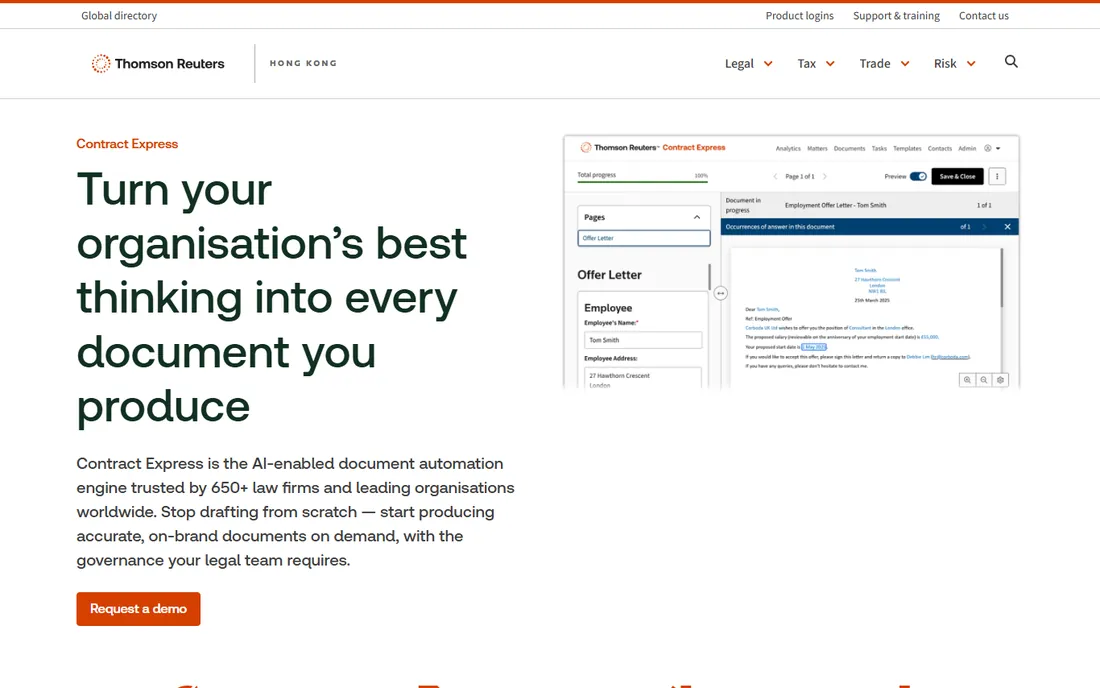Click the Contract Express product screenshot image
This screenshot has width=1100, height=688.
(791, 262)
